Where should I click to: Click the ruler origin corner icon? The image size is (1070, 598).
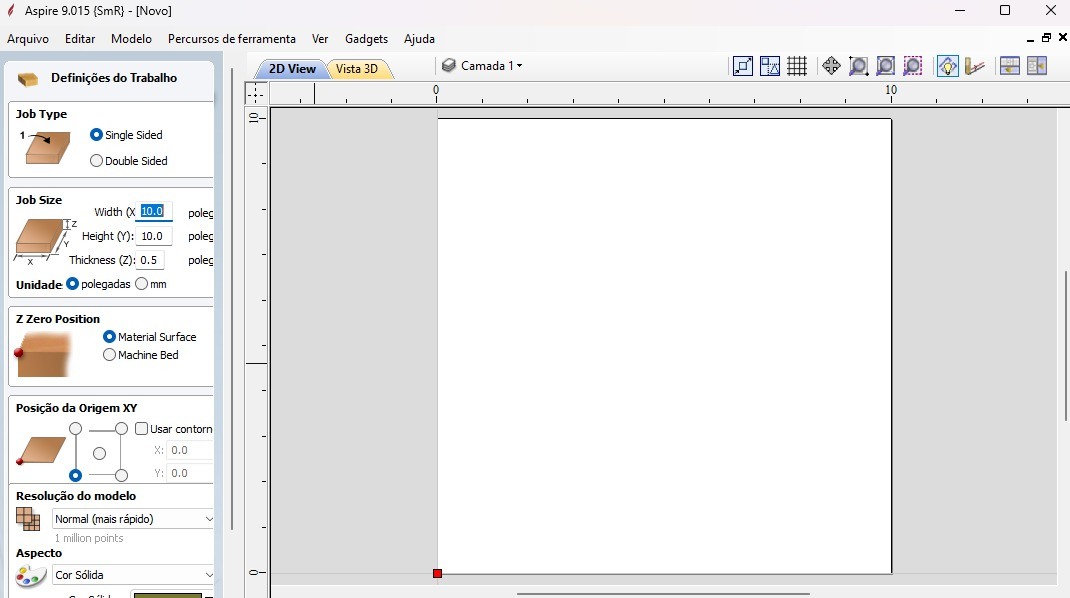pyautogui.click(x=256, y=93)
